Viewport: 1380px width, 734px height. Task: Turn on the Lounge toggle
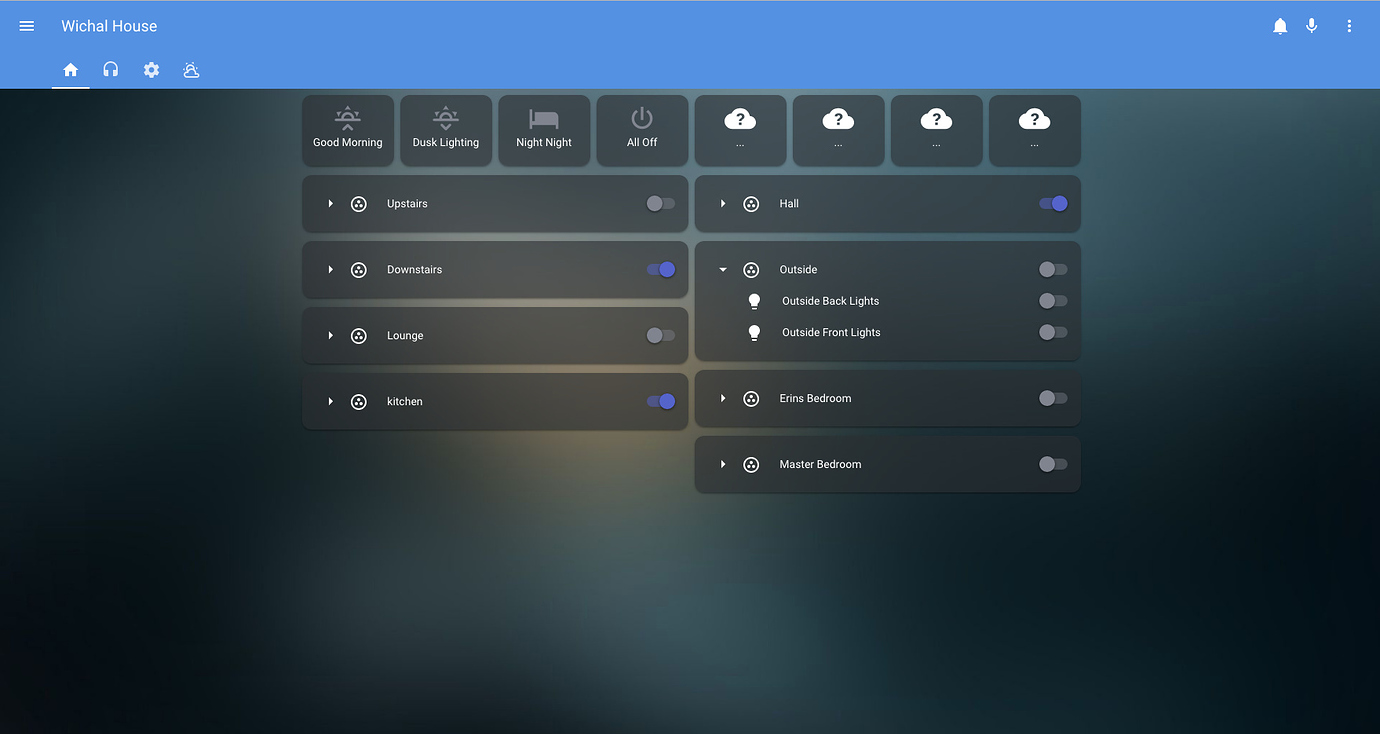coord(660,335)
